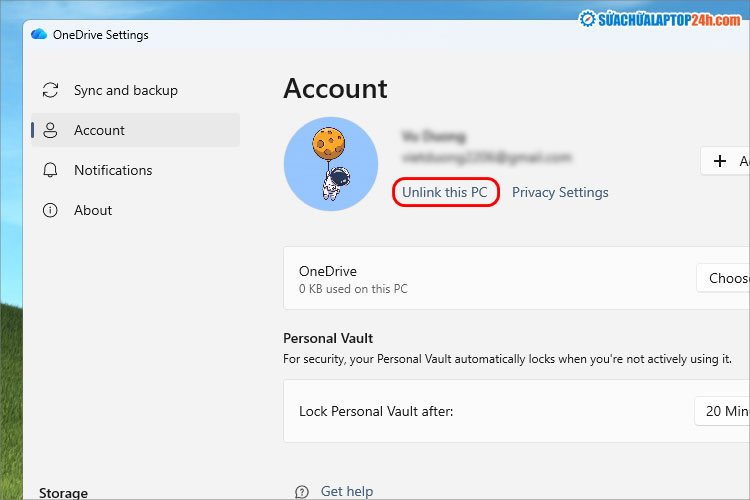
Task: Select the Account label in sidebar
Action: (99, 131)
